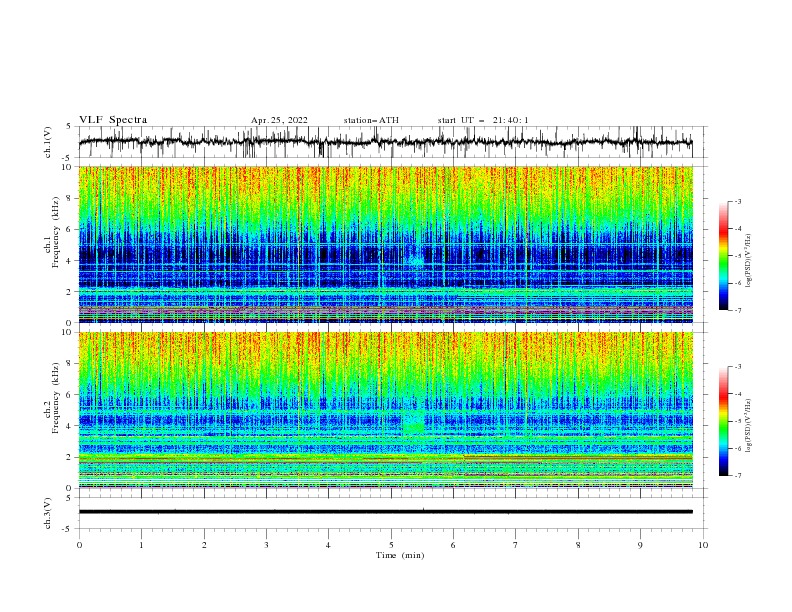Viewport: 792px width, 612px height.
Task: Click the ch.1 voltage waveform trace
Action: [385, 142]
